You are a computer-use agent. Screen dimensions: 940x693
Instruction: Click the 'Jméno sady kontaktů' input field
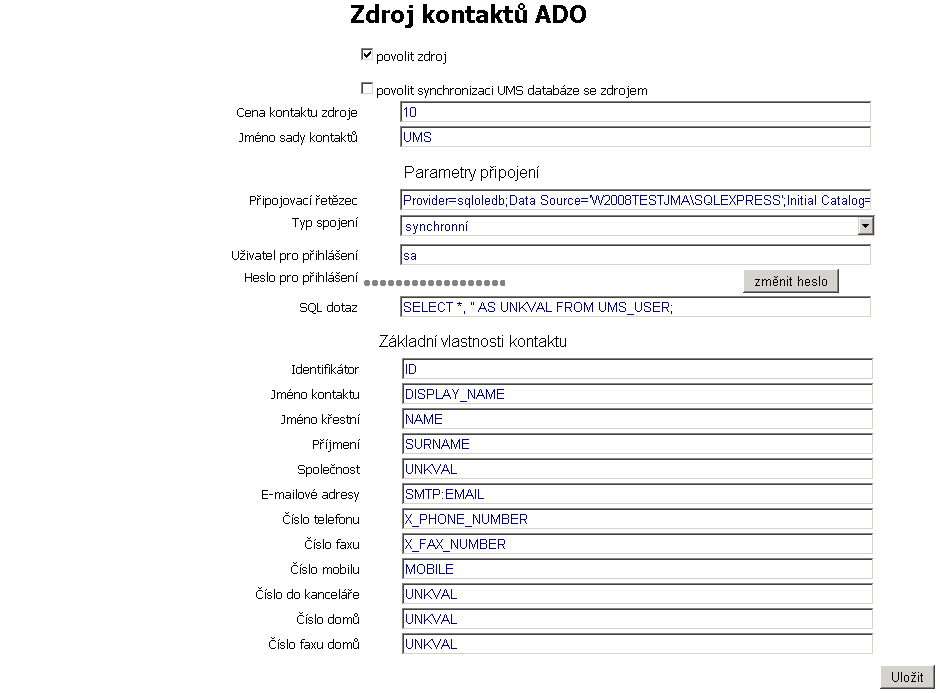pyautogui.click(x=635, y=137)
